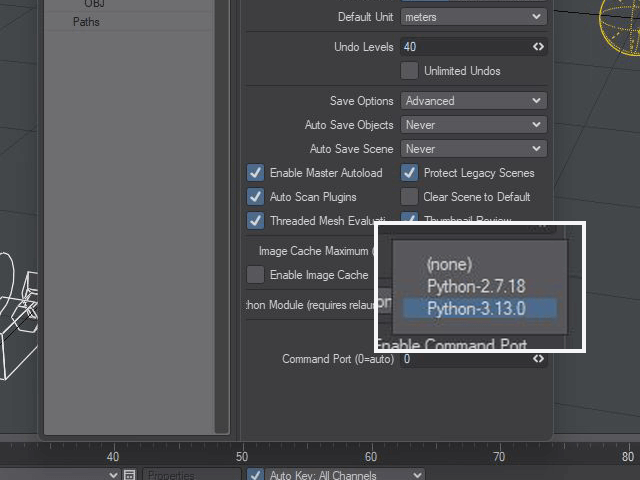Open Auto Key All Channels dropdown
The width and height of the screenshot is (640, 480).
pyautogui.click(x=345, y=475)
